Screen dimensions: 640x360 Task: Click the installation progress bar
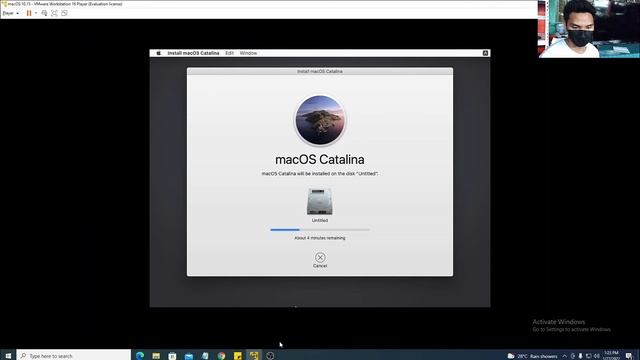point(320,230)
